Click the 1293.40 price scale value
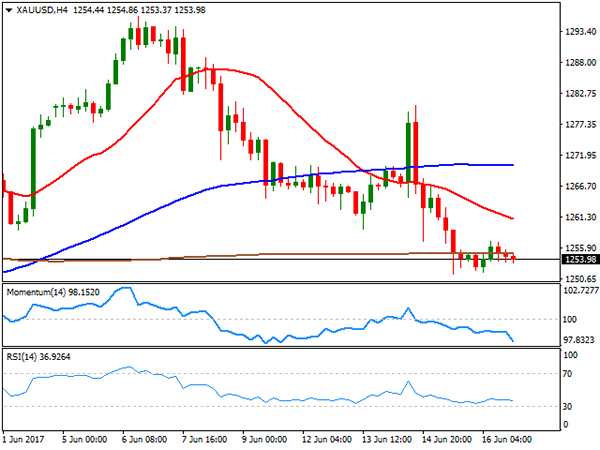Viewport: 600px width, 450px height. pyautogui.click(x=580, y=31)
